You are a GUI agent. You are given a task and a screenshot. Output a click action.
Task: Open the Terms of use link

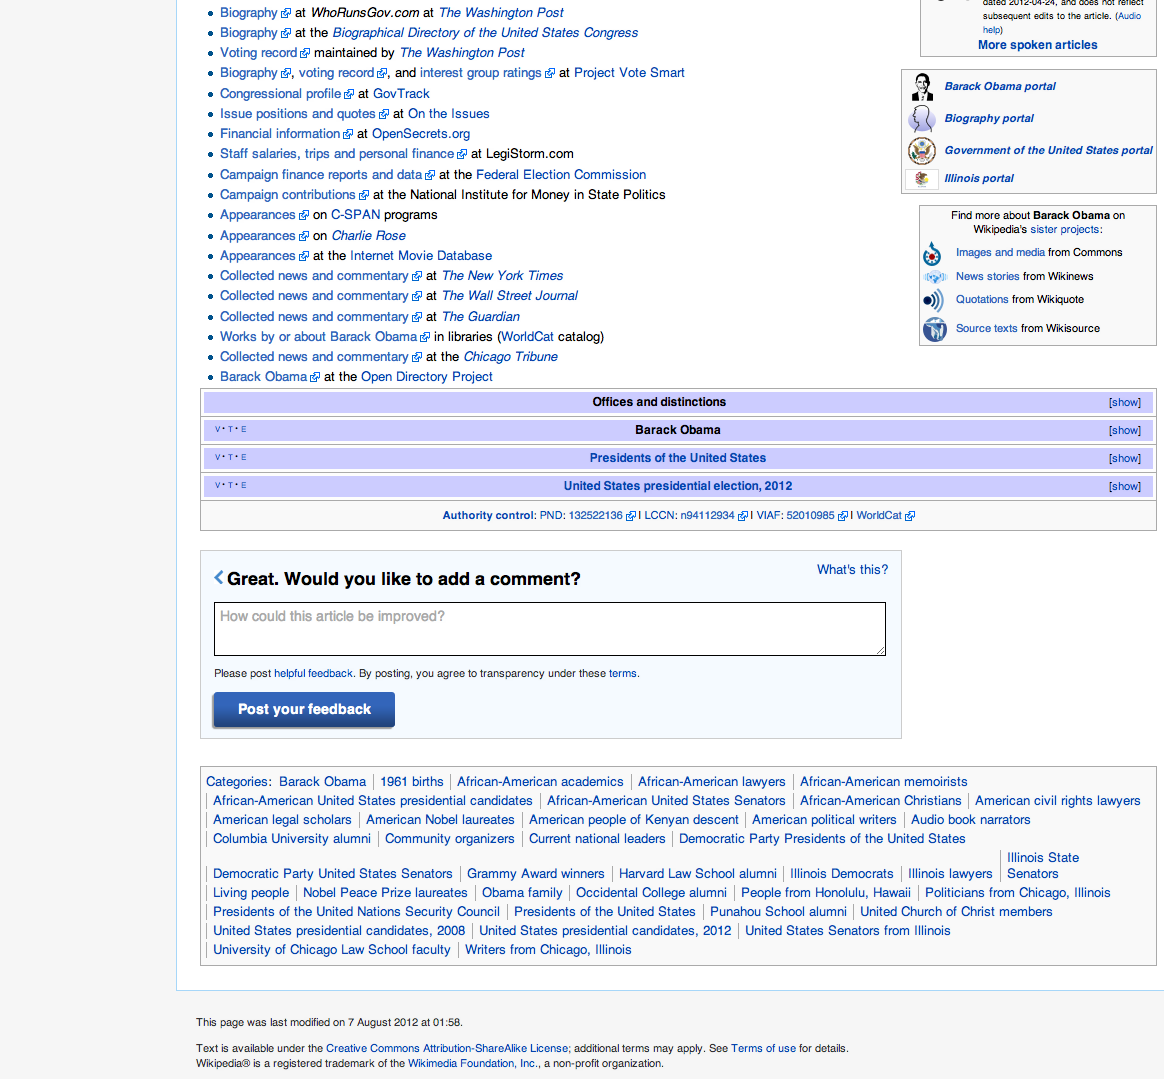click(763, 1049)
